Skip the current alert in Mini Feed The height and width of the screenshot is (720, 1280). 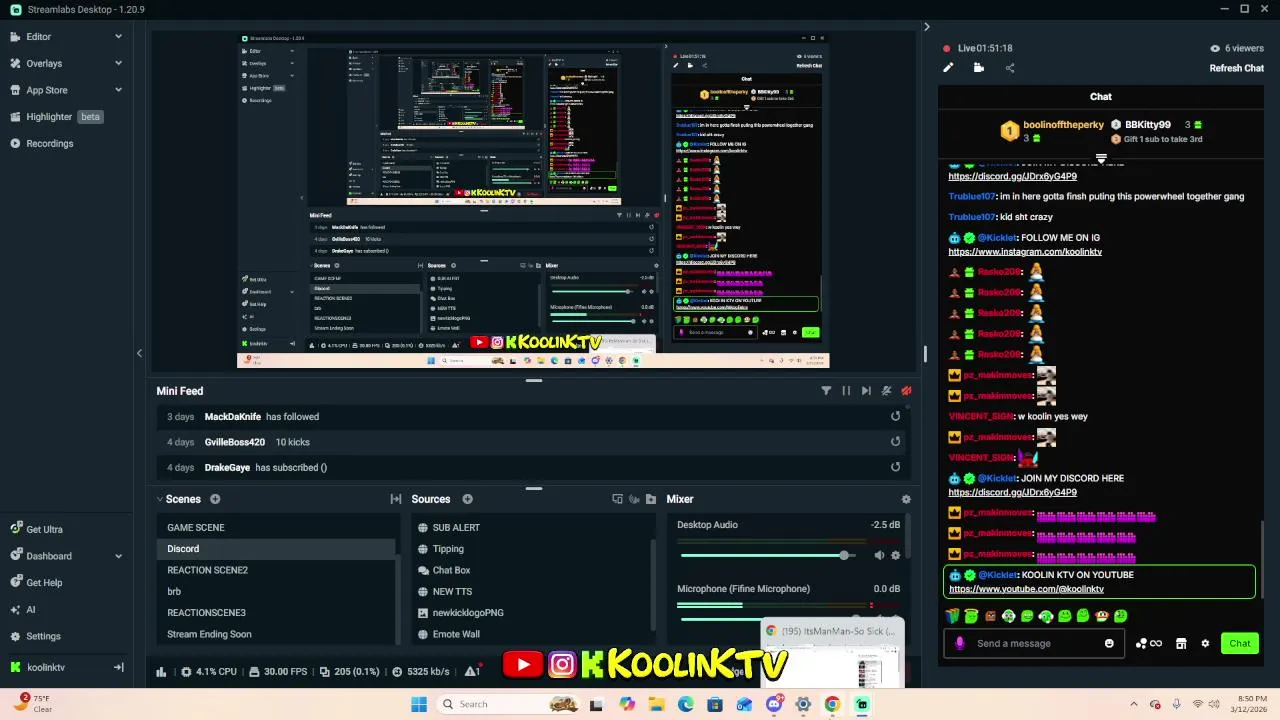(x=866, y=391)
